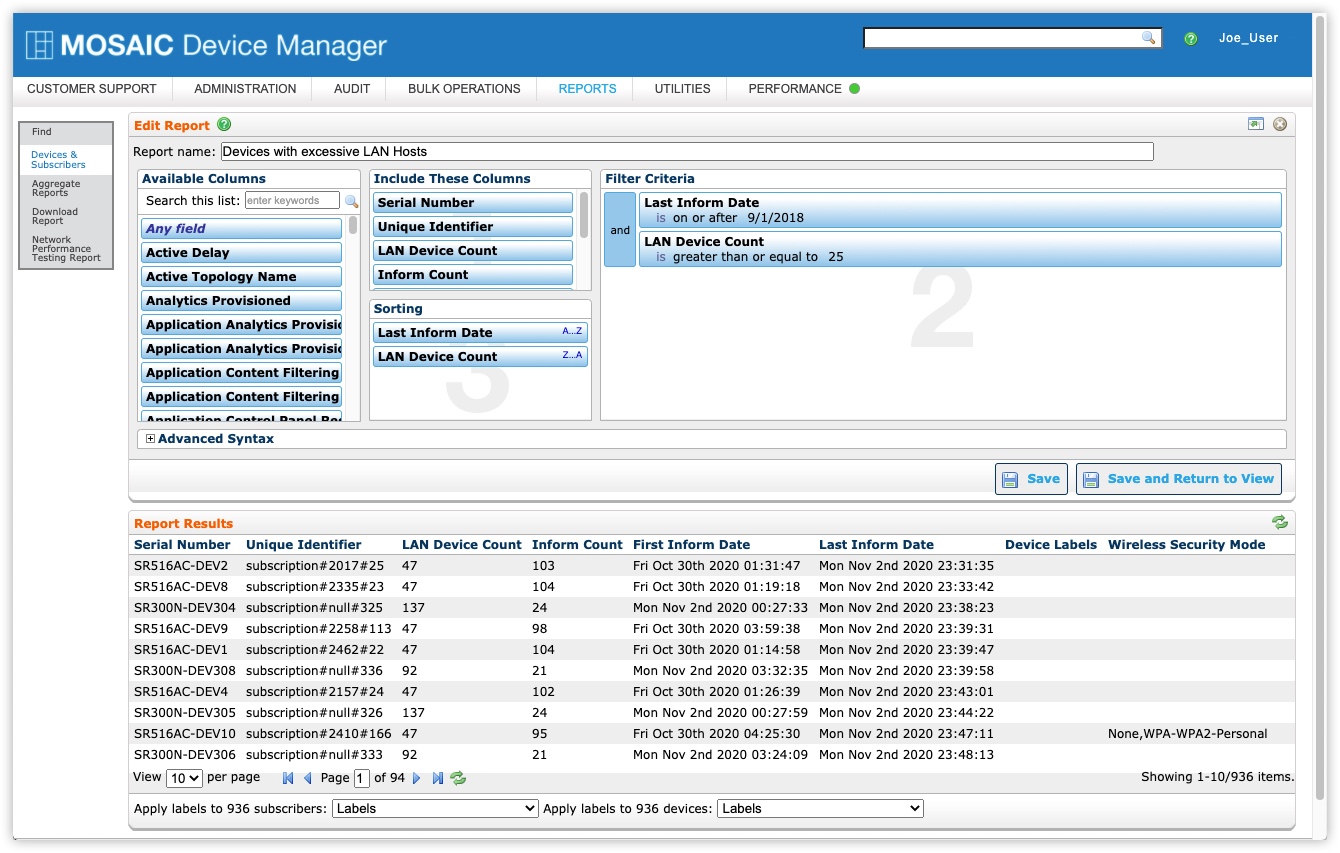This screenshot has height=853, width=1340.
Task: Open the Audit menu
Action: point(352,89)
